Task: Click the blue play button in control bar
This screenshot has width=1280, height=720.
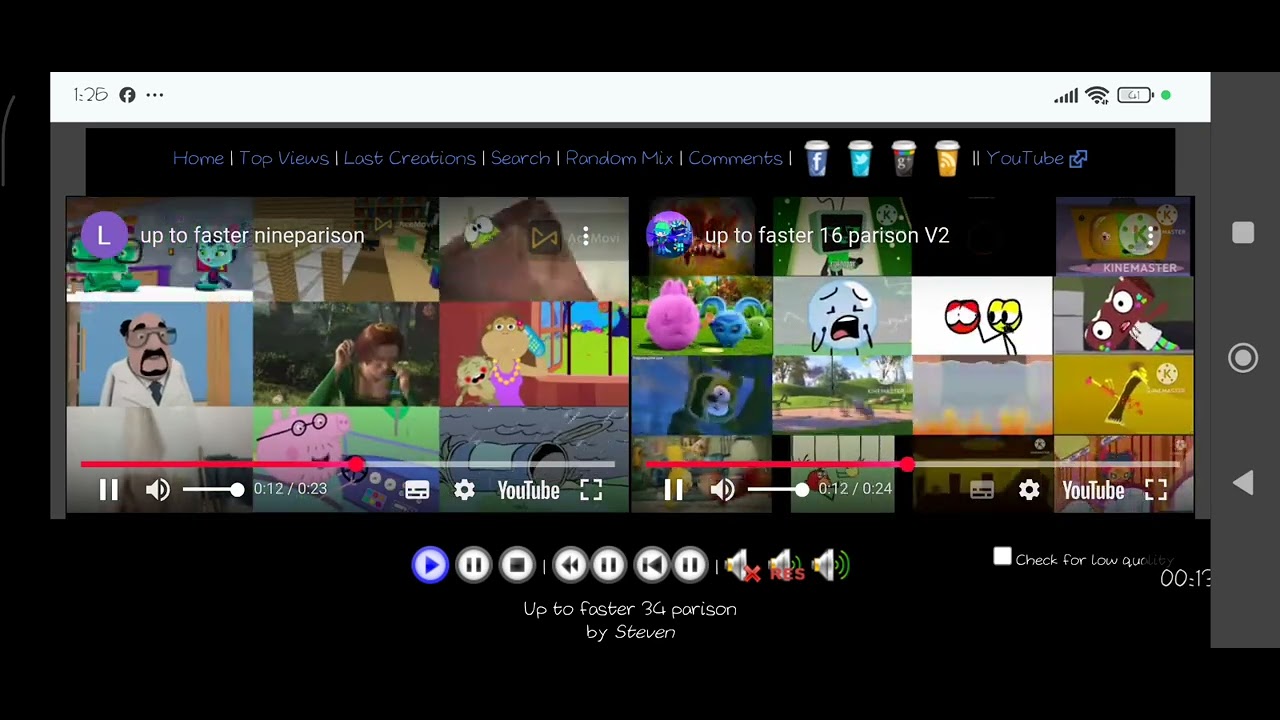Action: 430,566
